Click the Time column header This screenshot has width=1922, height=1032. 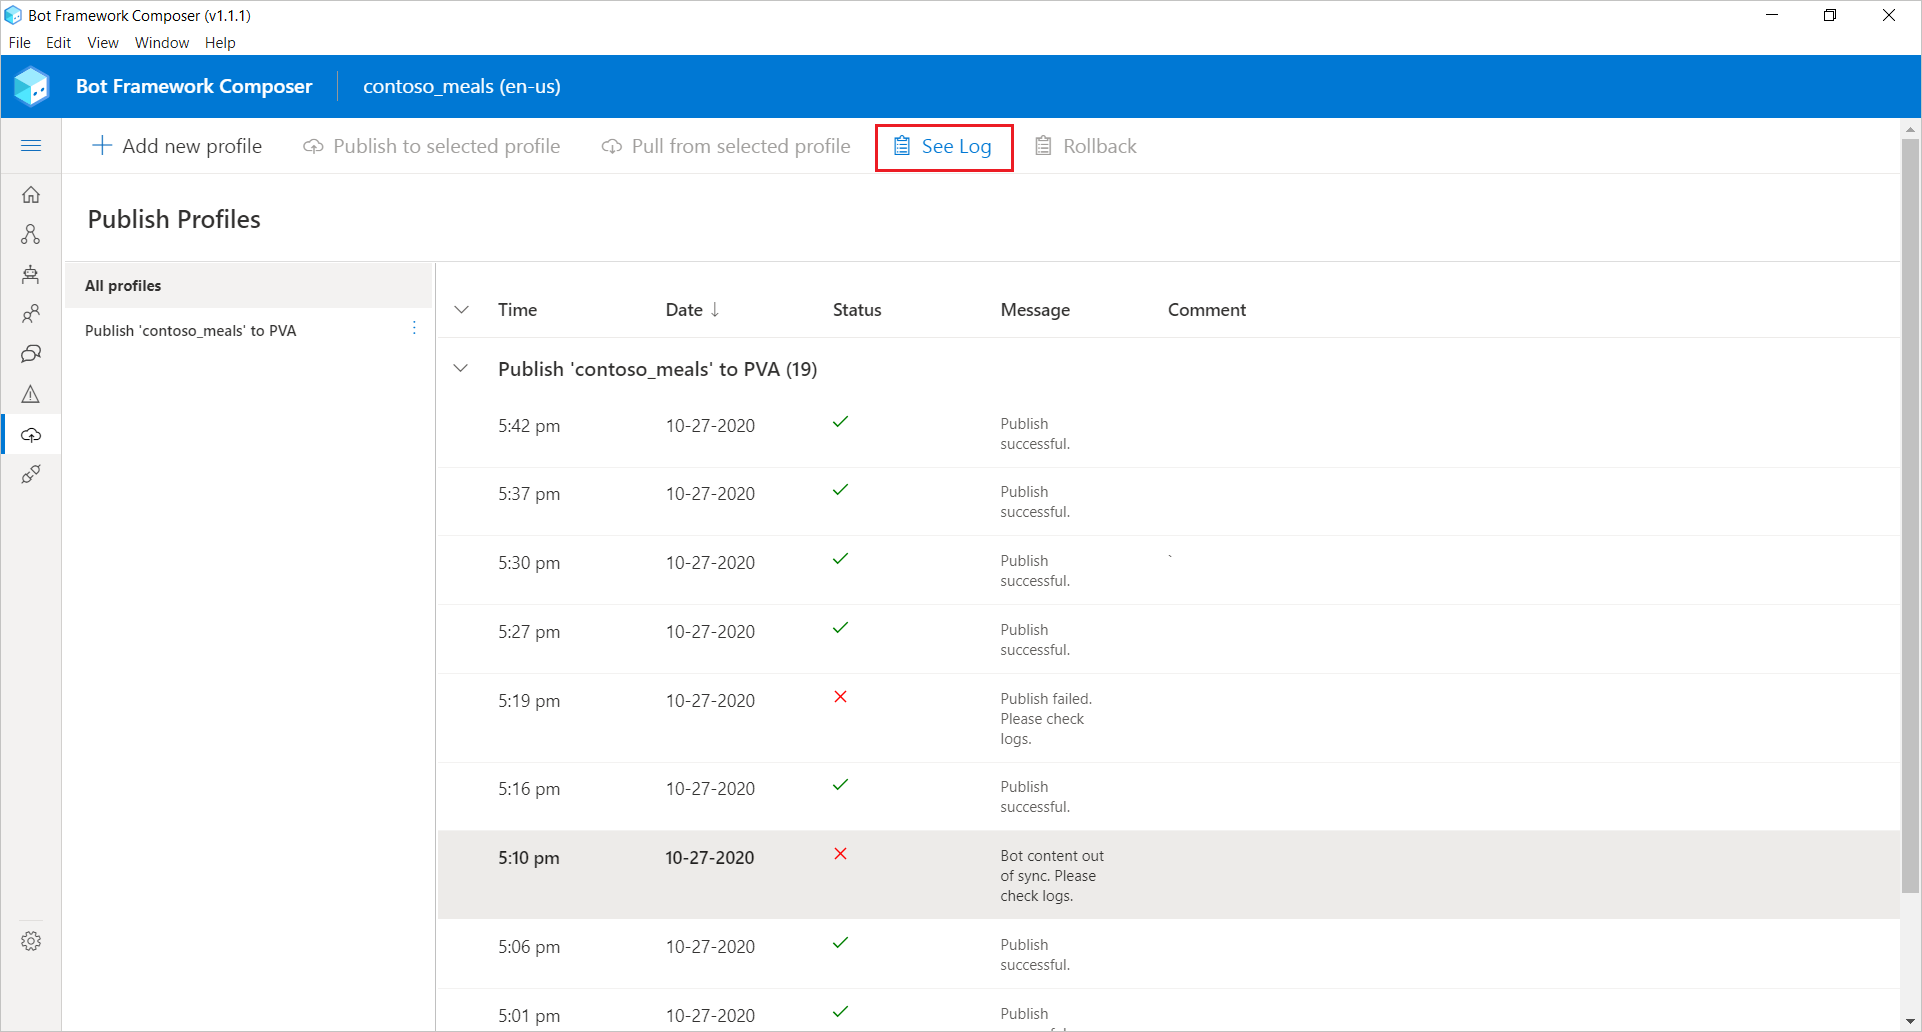(517, 310)
